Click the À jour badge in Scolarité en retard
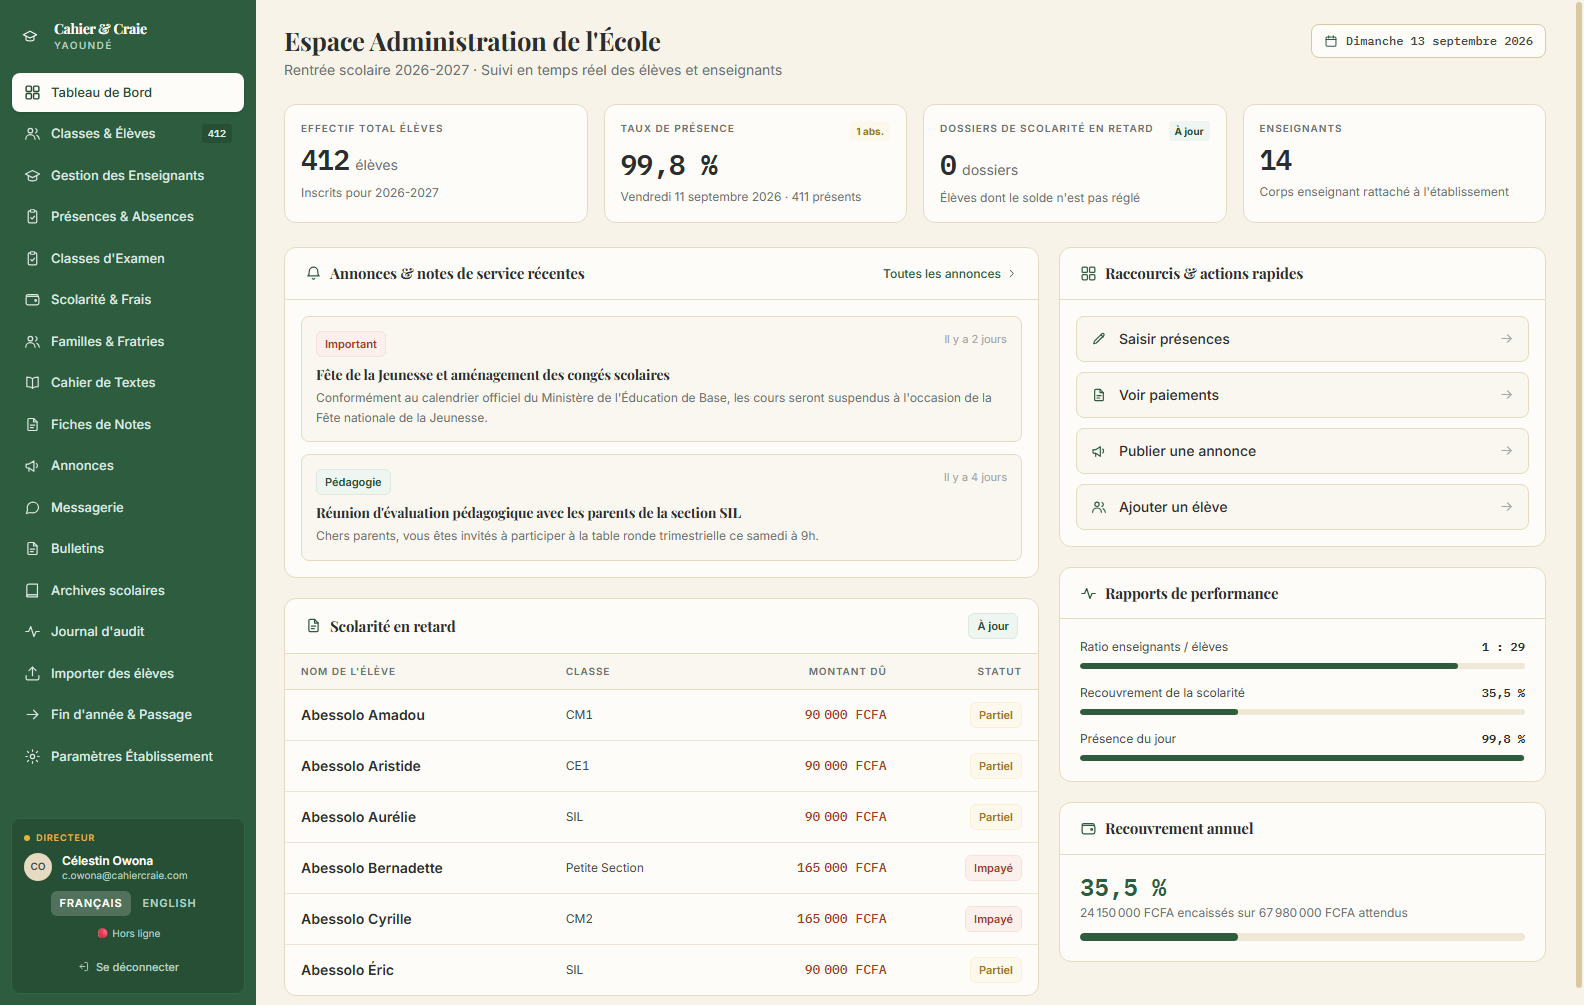The width and height of the screenshot is (1584, 1005). coord(993,626)
